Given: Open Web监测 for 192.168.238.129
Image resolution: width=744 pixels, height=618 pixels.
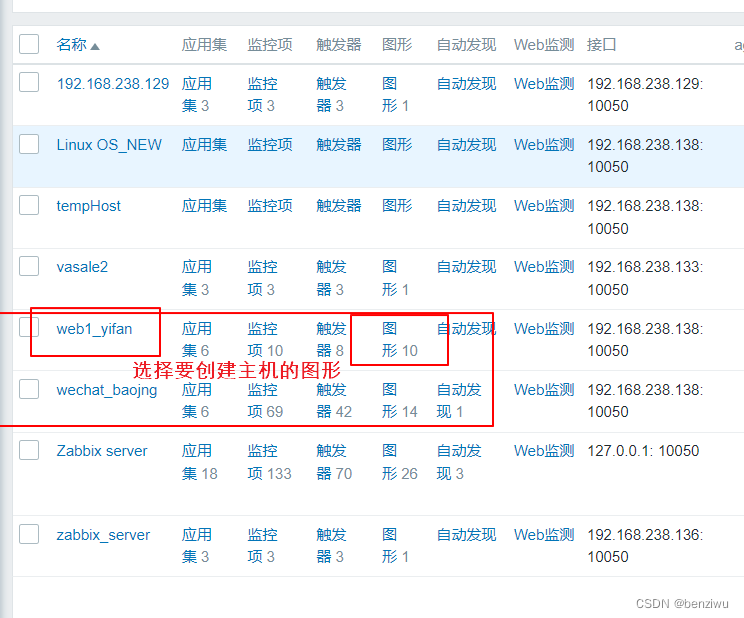Looking at the screenshot, I should pyautogui.click(x=544, y=84).
